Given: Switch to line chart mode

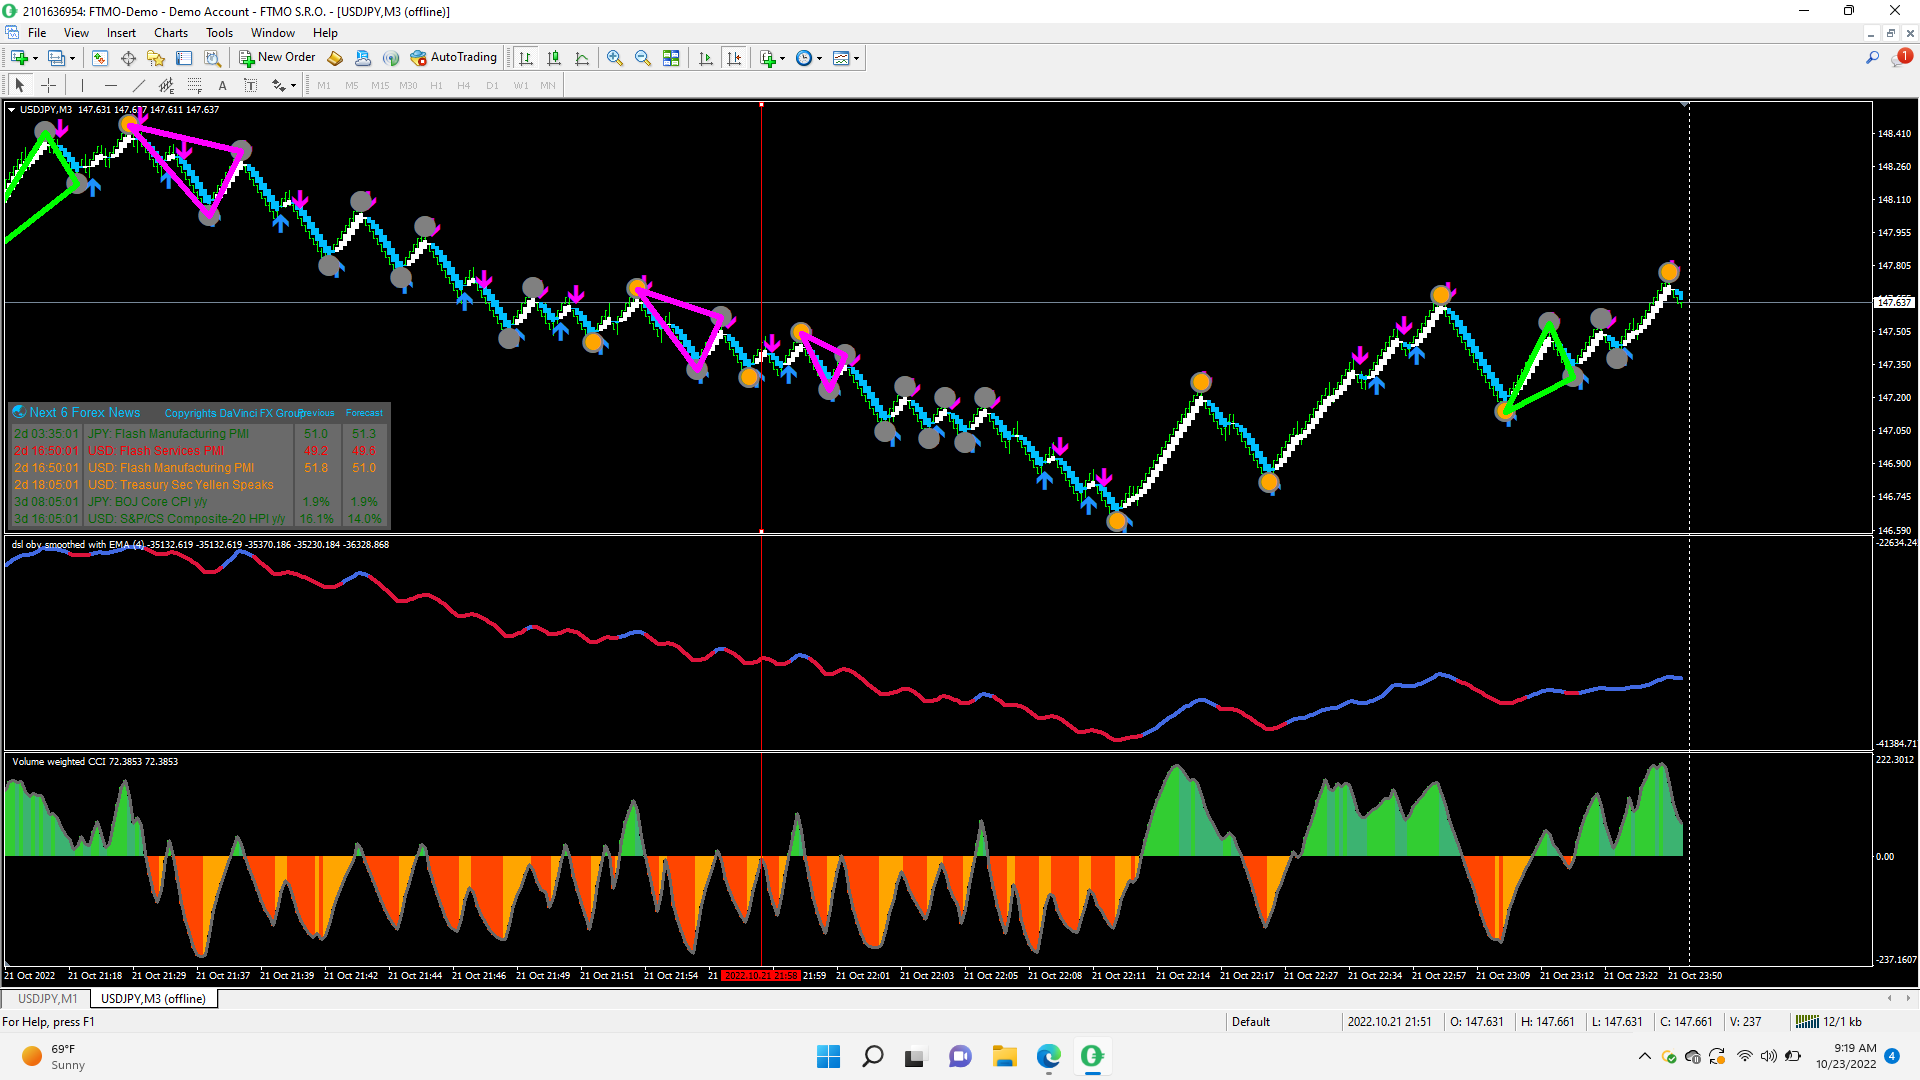Looking at the screenshot, I should pyautogui.click(x=582, y=58).
